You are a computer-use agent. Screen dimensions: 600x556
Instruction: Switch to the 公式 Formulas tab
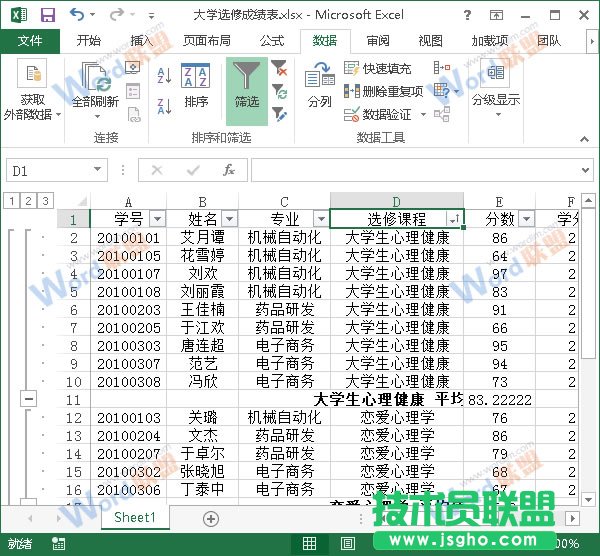click(272, 41)
